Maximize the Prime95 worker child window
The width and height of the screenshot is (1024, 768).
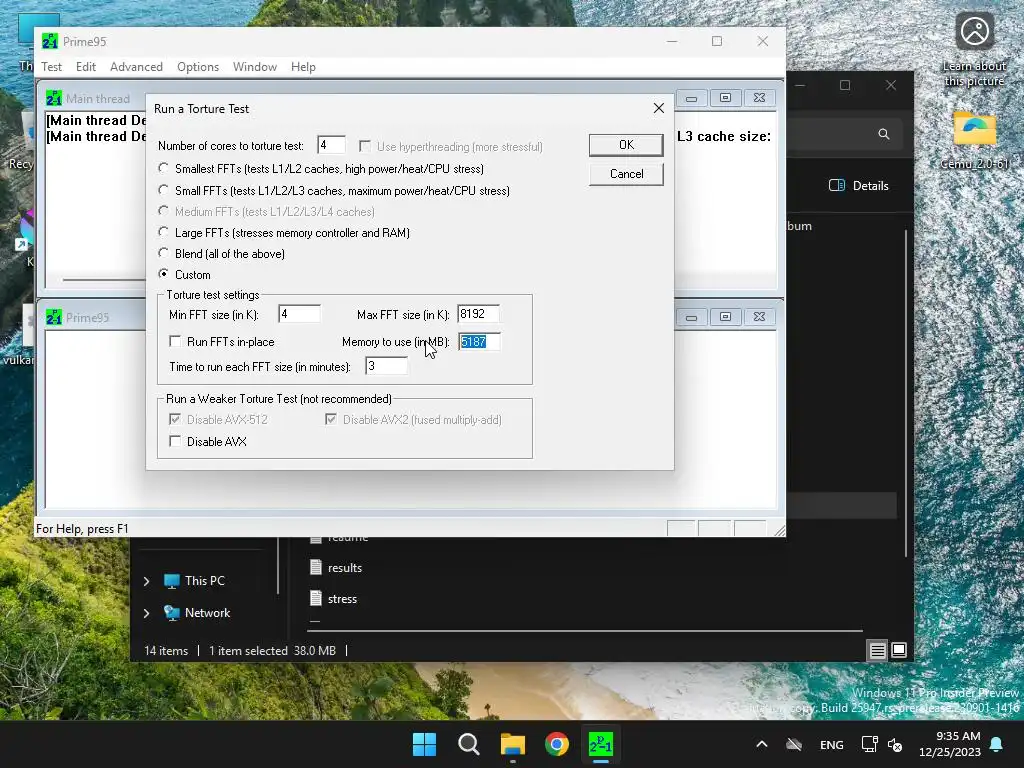click(726, 317)
